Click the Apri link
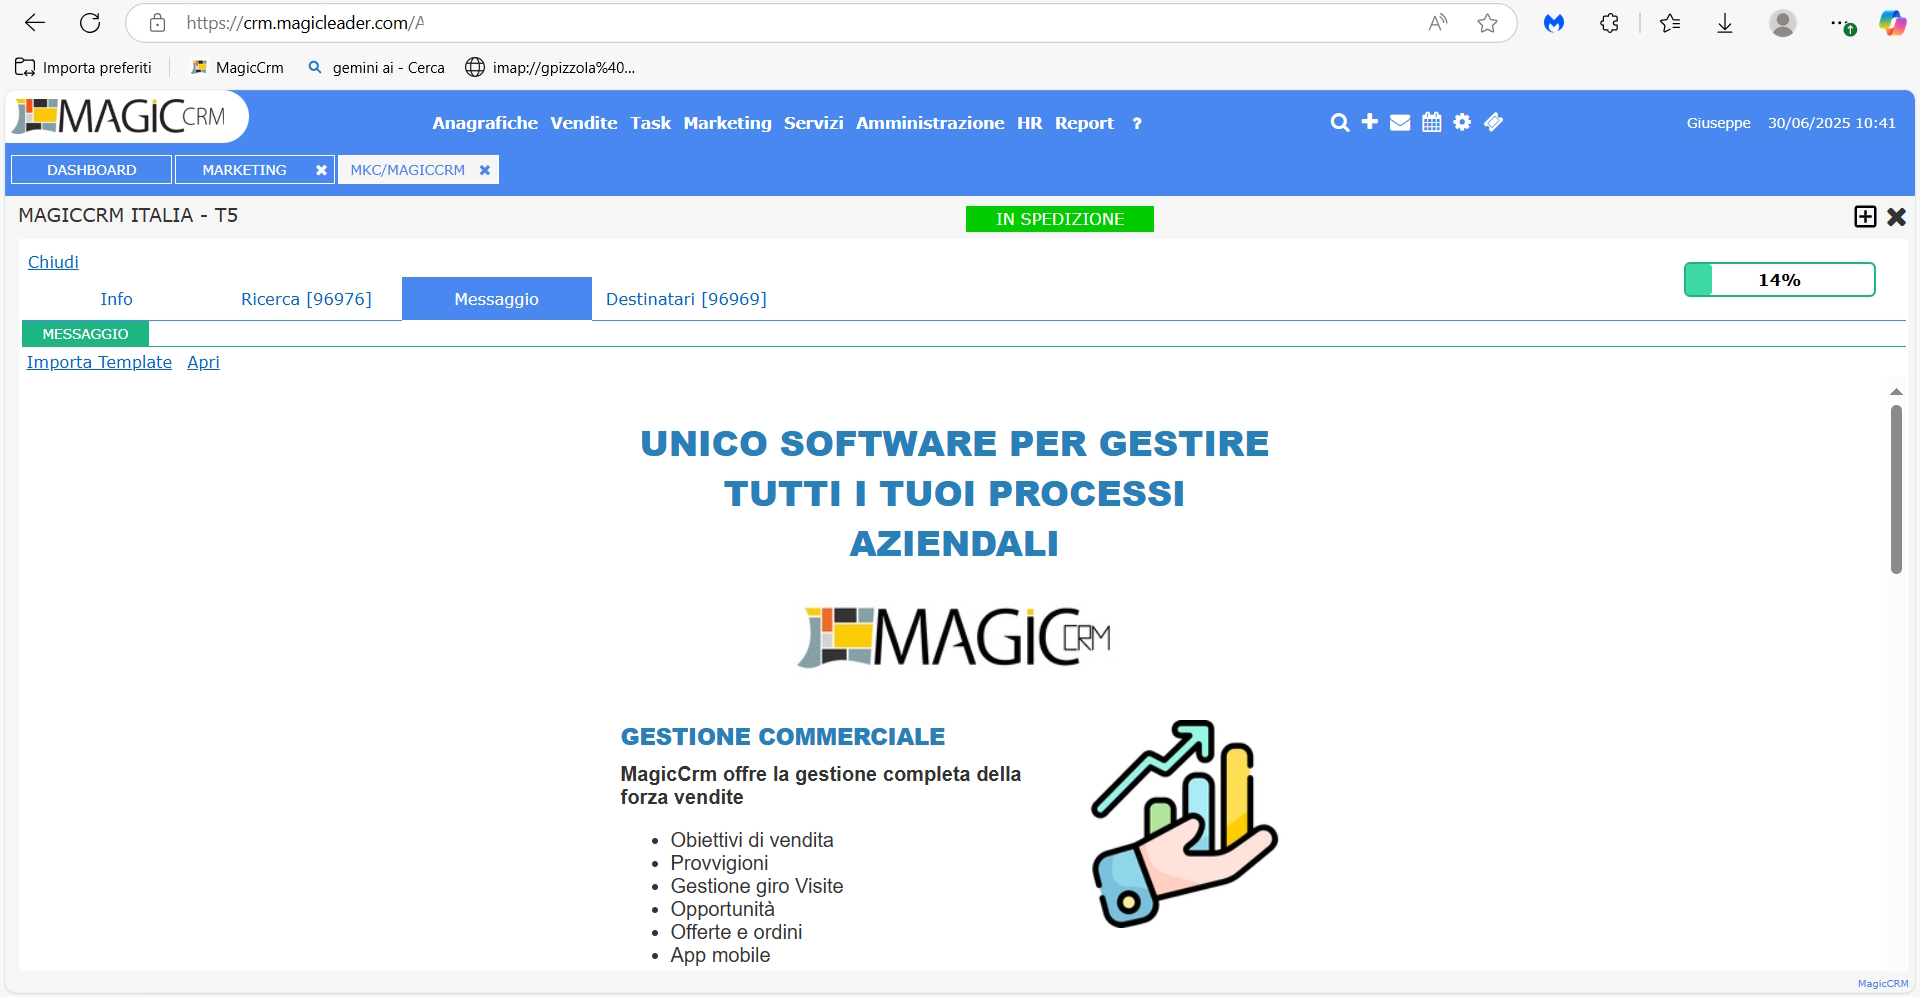The width and height of the screenshot is (1920, 997). (x=203, y=362)
